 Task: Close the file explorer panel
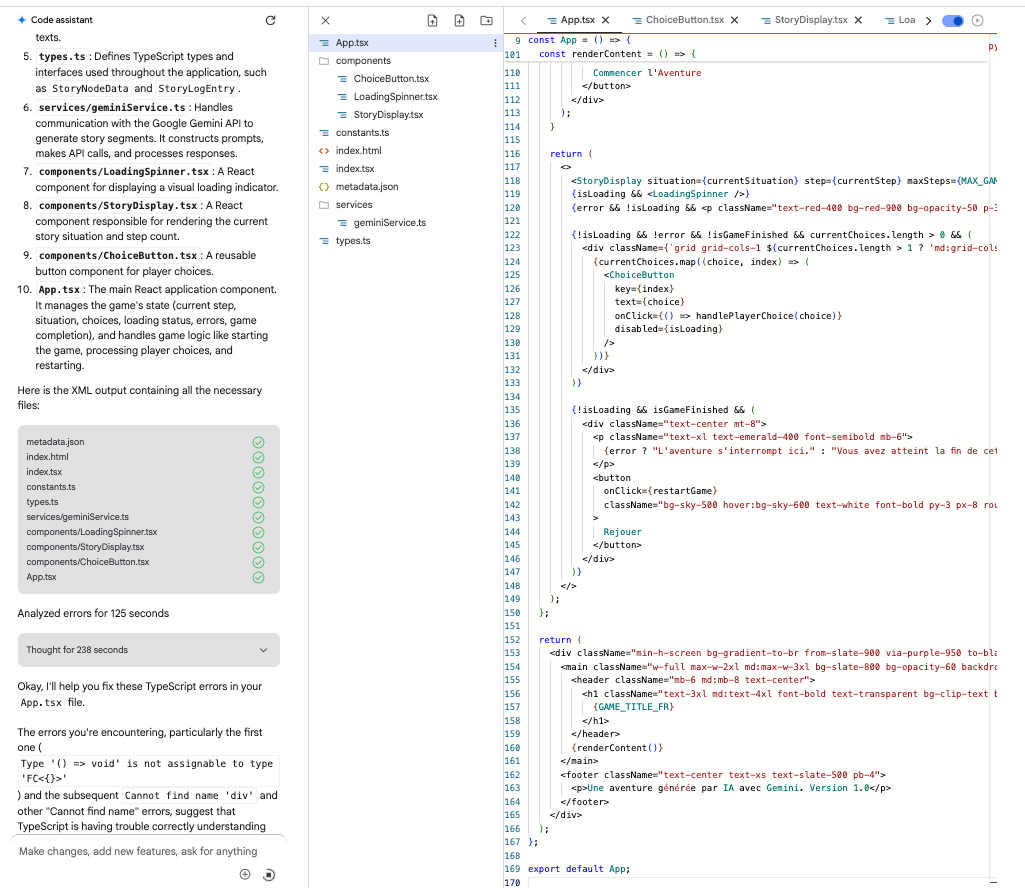tap(325, 20)
